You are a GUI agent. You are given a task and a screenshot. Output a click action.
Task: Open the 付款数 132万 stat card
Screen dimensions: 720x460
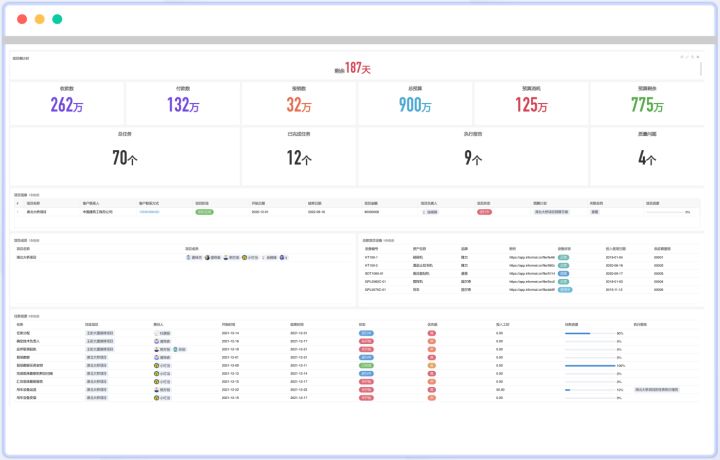[x=183, y=102]
